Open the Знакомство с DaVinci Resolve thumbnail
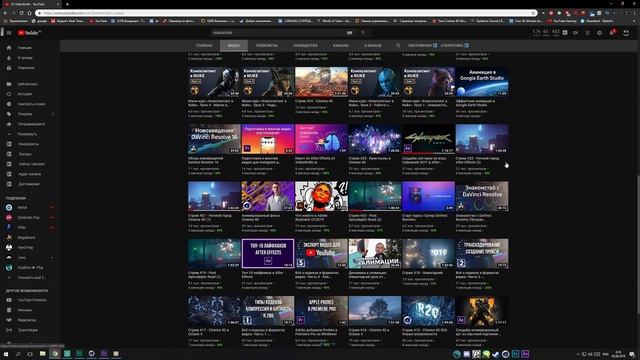Image resolution: width=640 pixels, height=360 pixels. pos(482,196)
